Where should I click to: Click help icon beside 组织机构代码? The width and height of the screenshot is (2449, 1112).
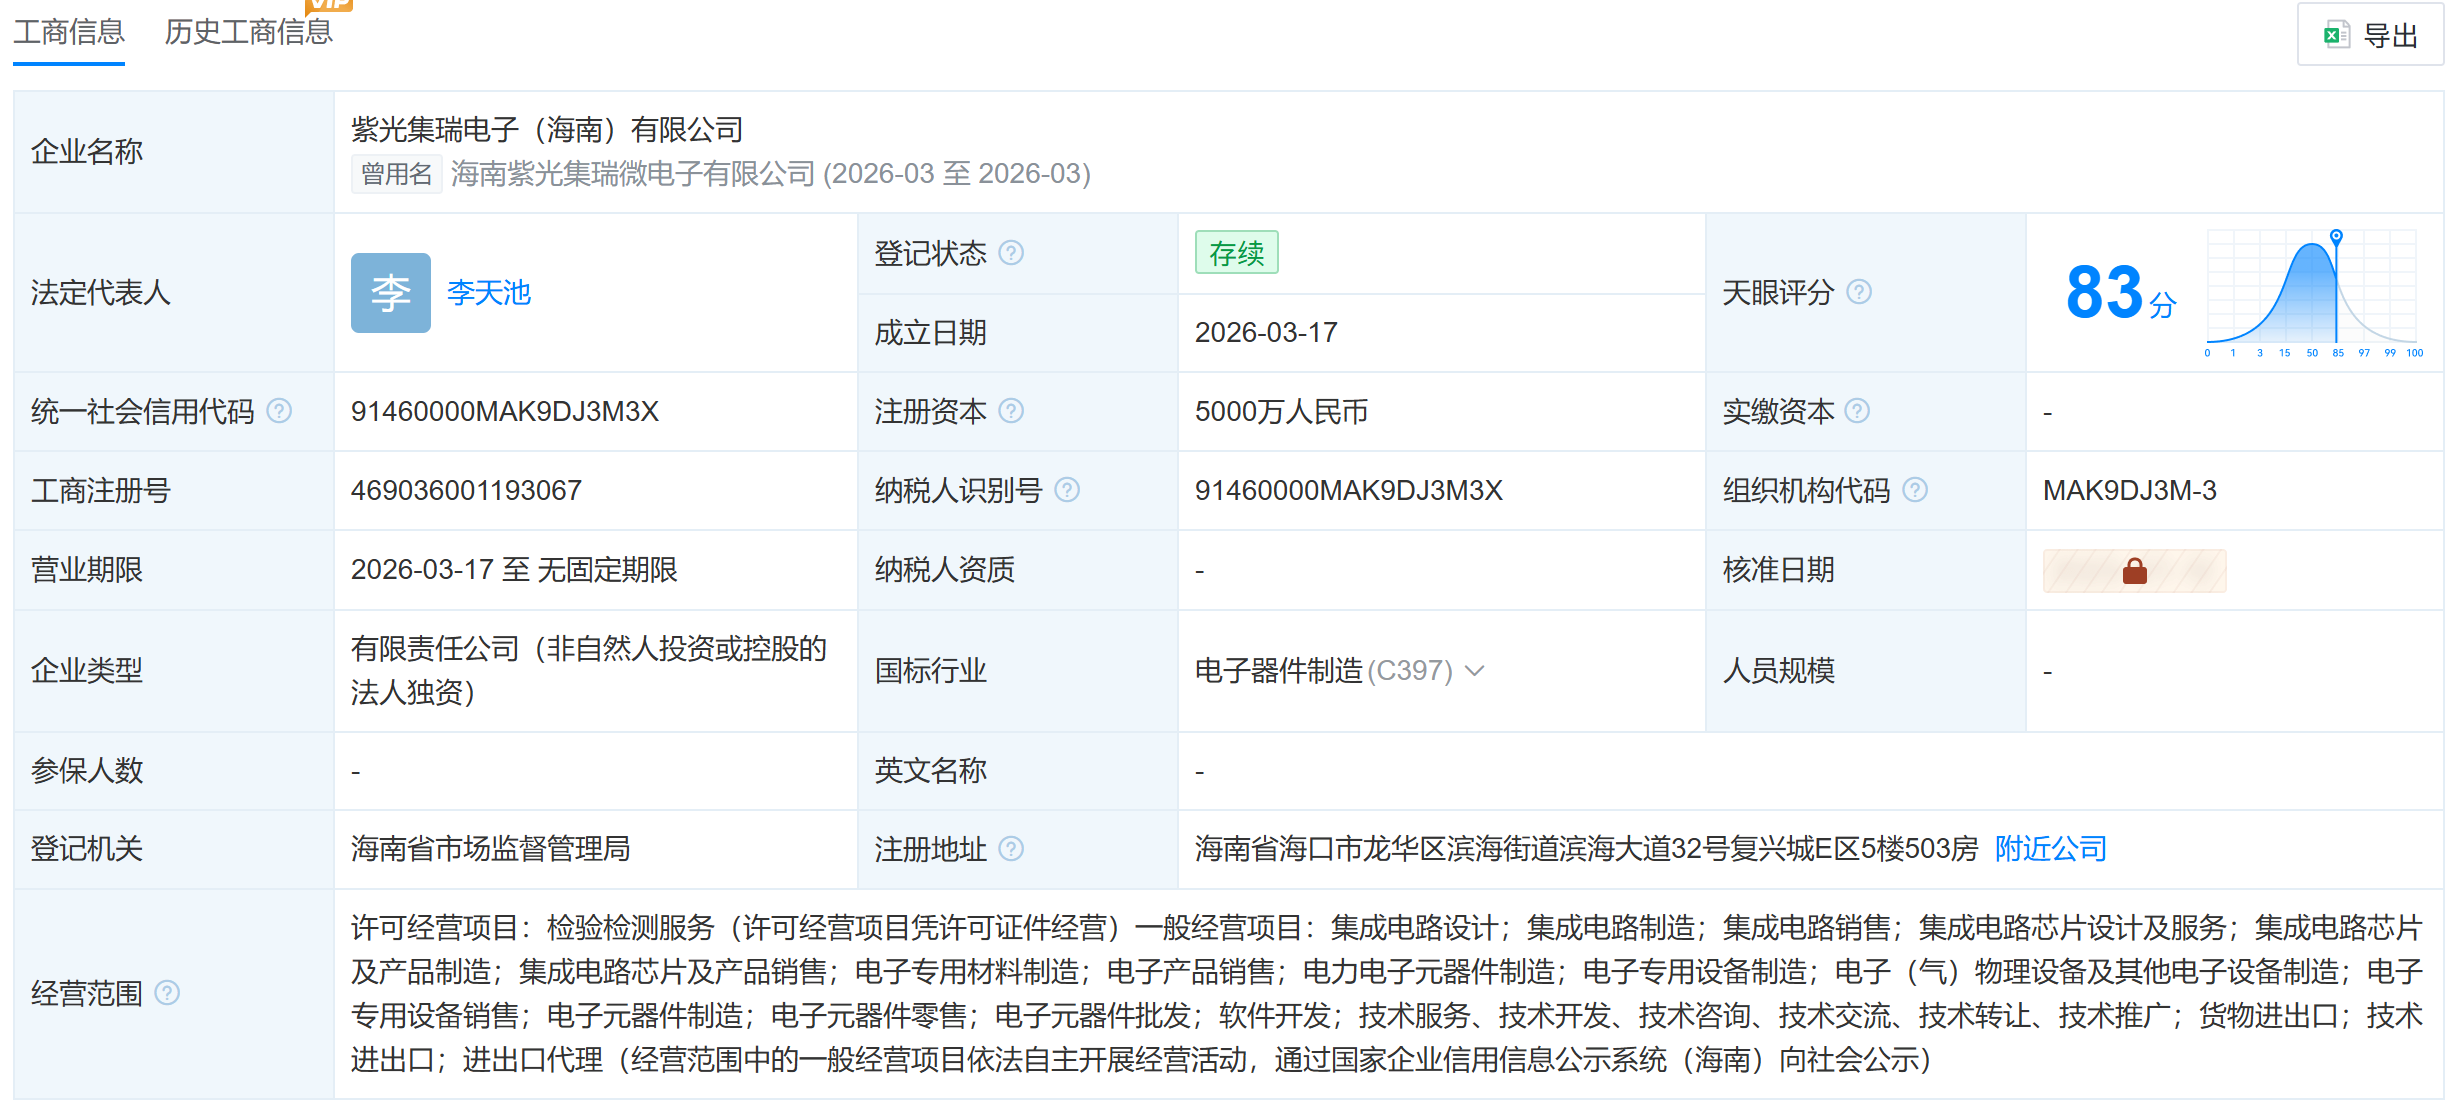coord(1915,490)
